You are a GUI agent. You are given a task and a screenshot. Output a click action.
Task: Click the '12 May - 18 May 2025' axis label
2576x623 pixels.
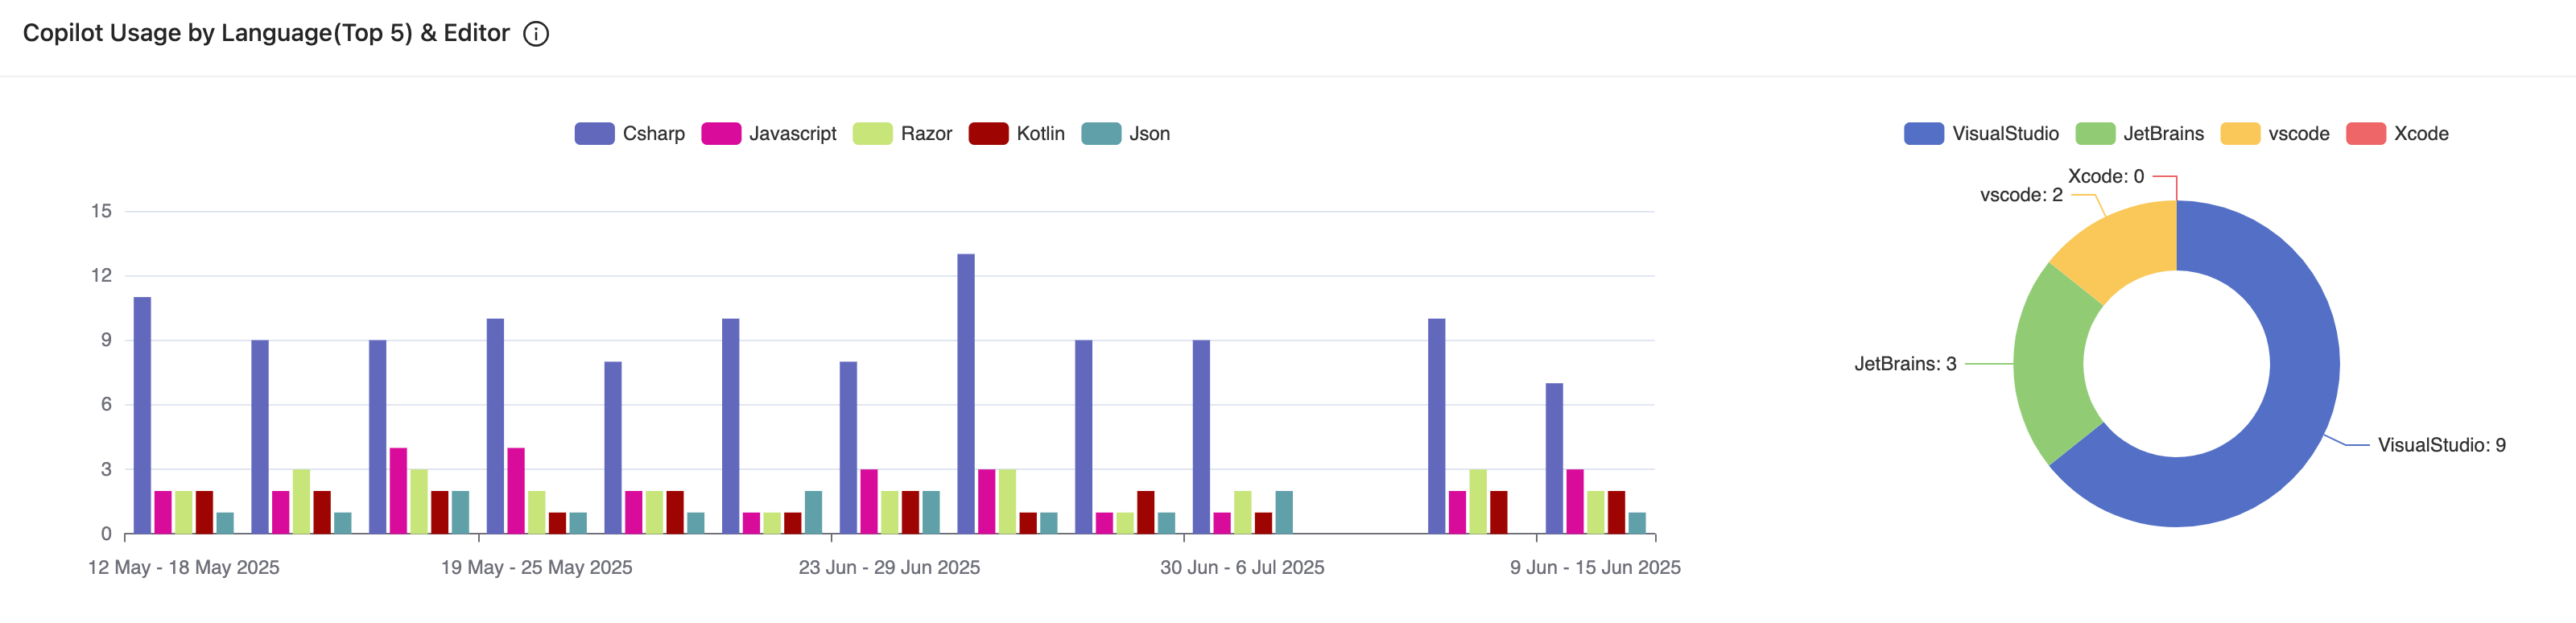click(x=183, y=568)
